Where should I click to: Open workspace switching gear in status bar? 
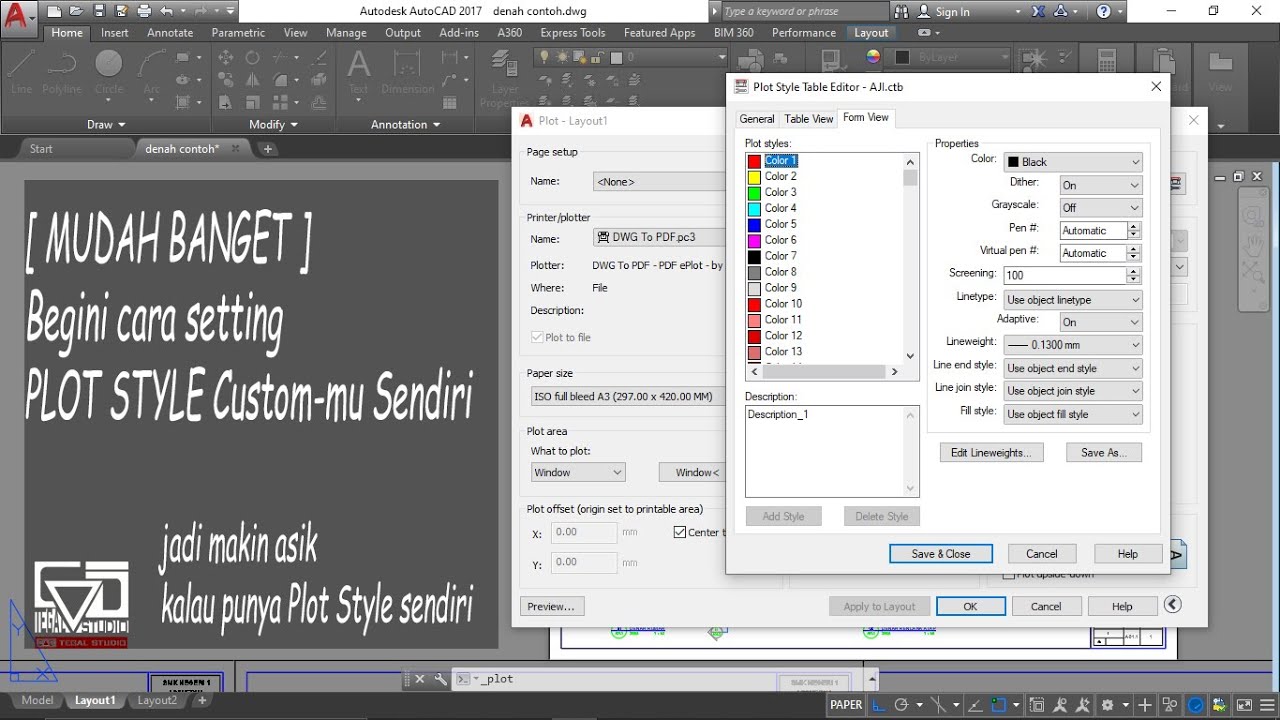click(x=1108, y=704)
